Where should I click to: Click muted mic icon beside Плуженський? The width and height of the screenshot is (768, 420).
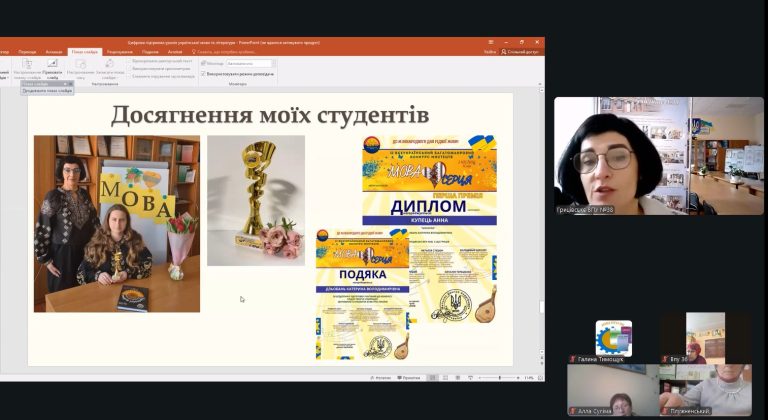665,411
